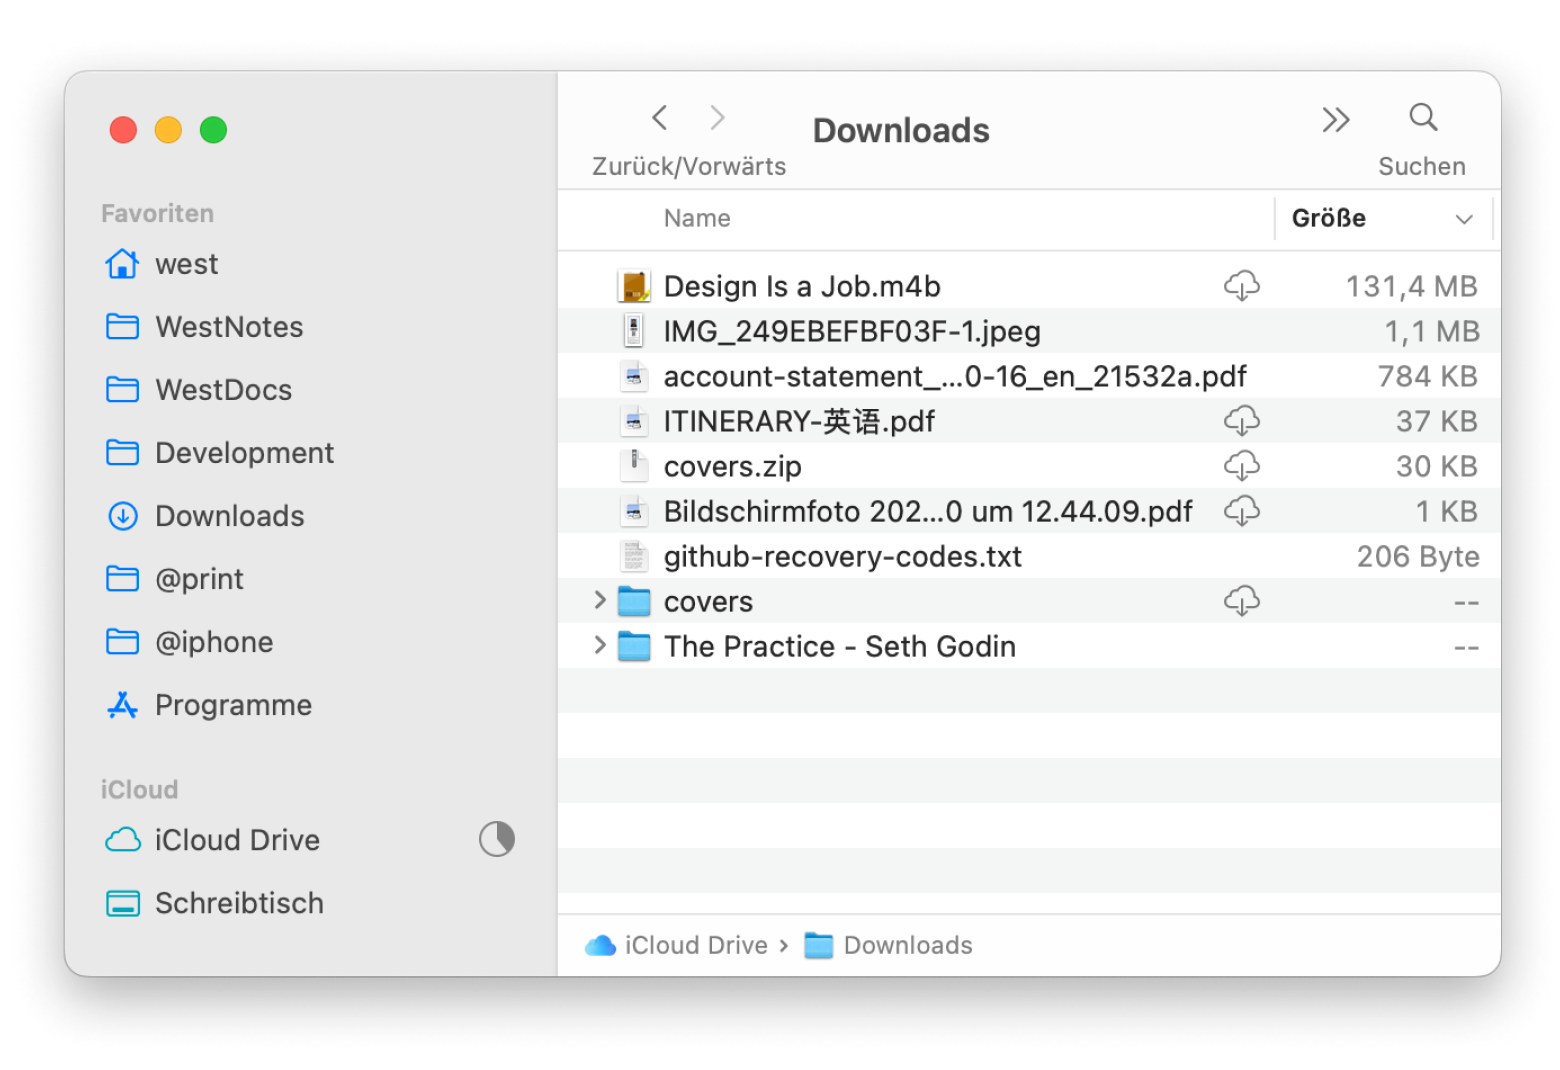1560x1070 pixels.
Task: Select github-recovery-codes.txt file name
Action: coord(843,556)
